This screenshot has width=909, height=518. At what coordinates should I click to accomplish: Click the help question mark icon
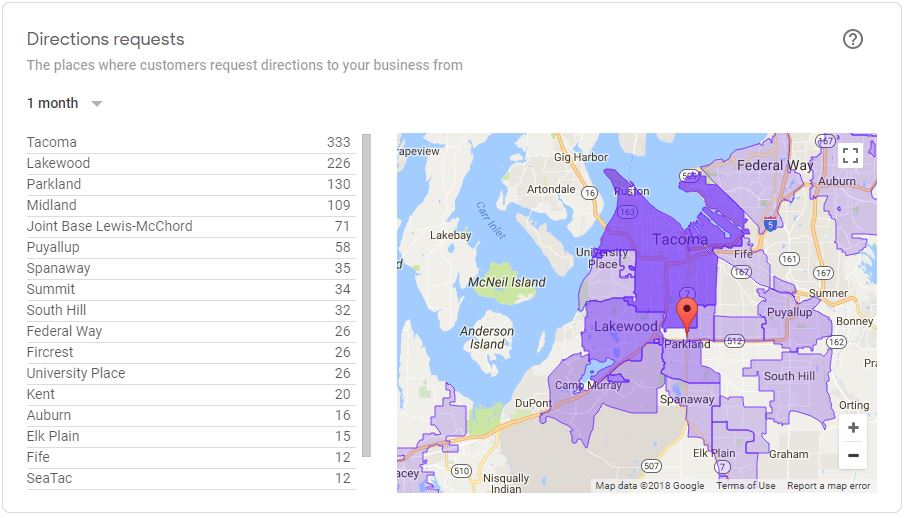[852, 40]
